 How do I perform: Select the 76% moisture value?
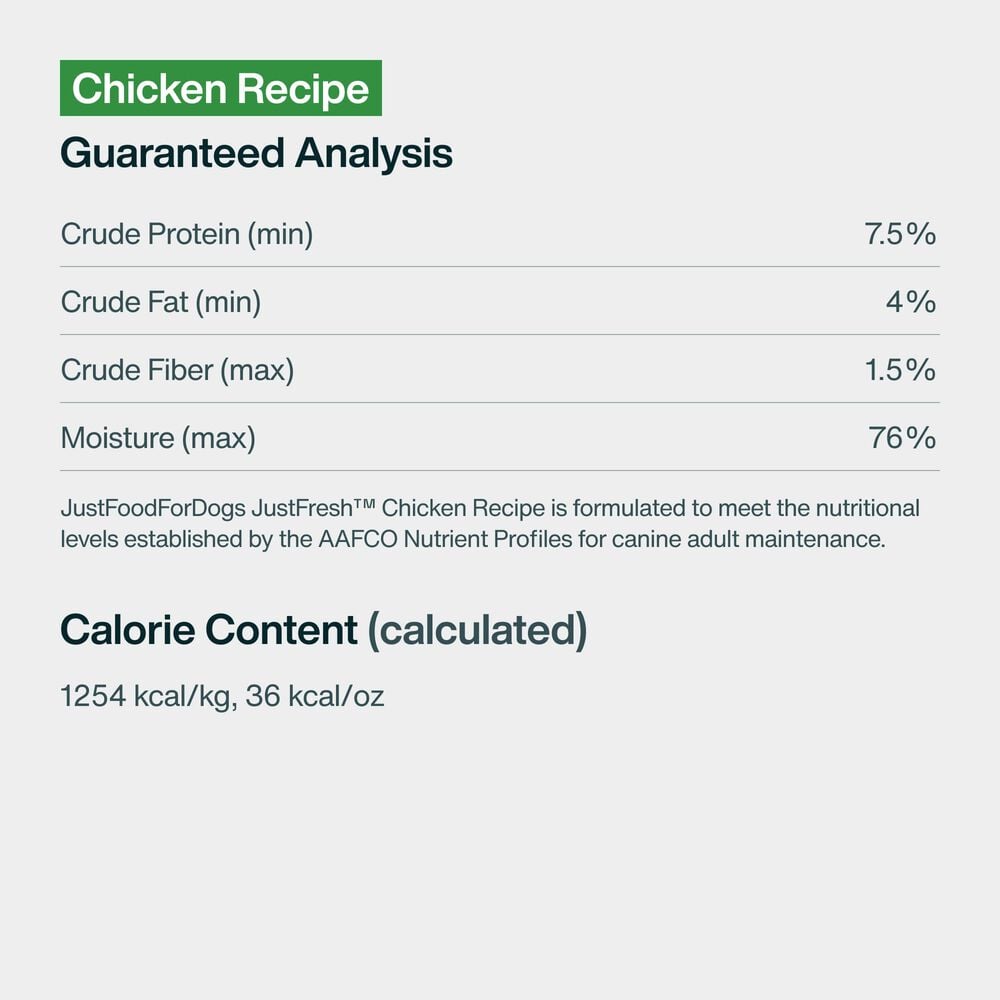click(903, 438)
